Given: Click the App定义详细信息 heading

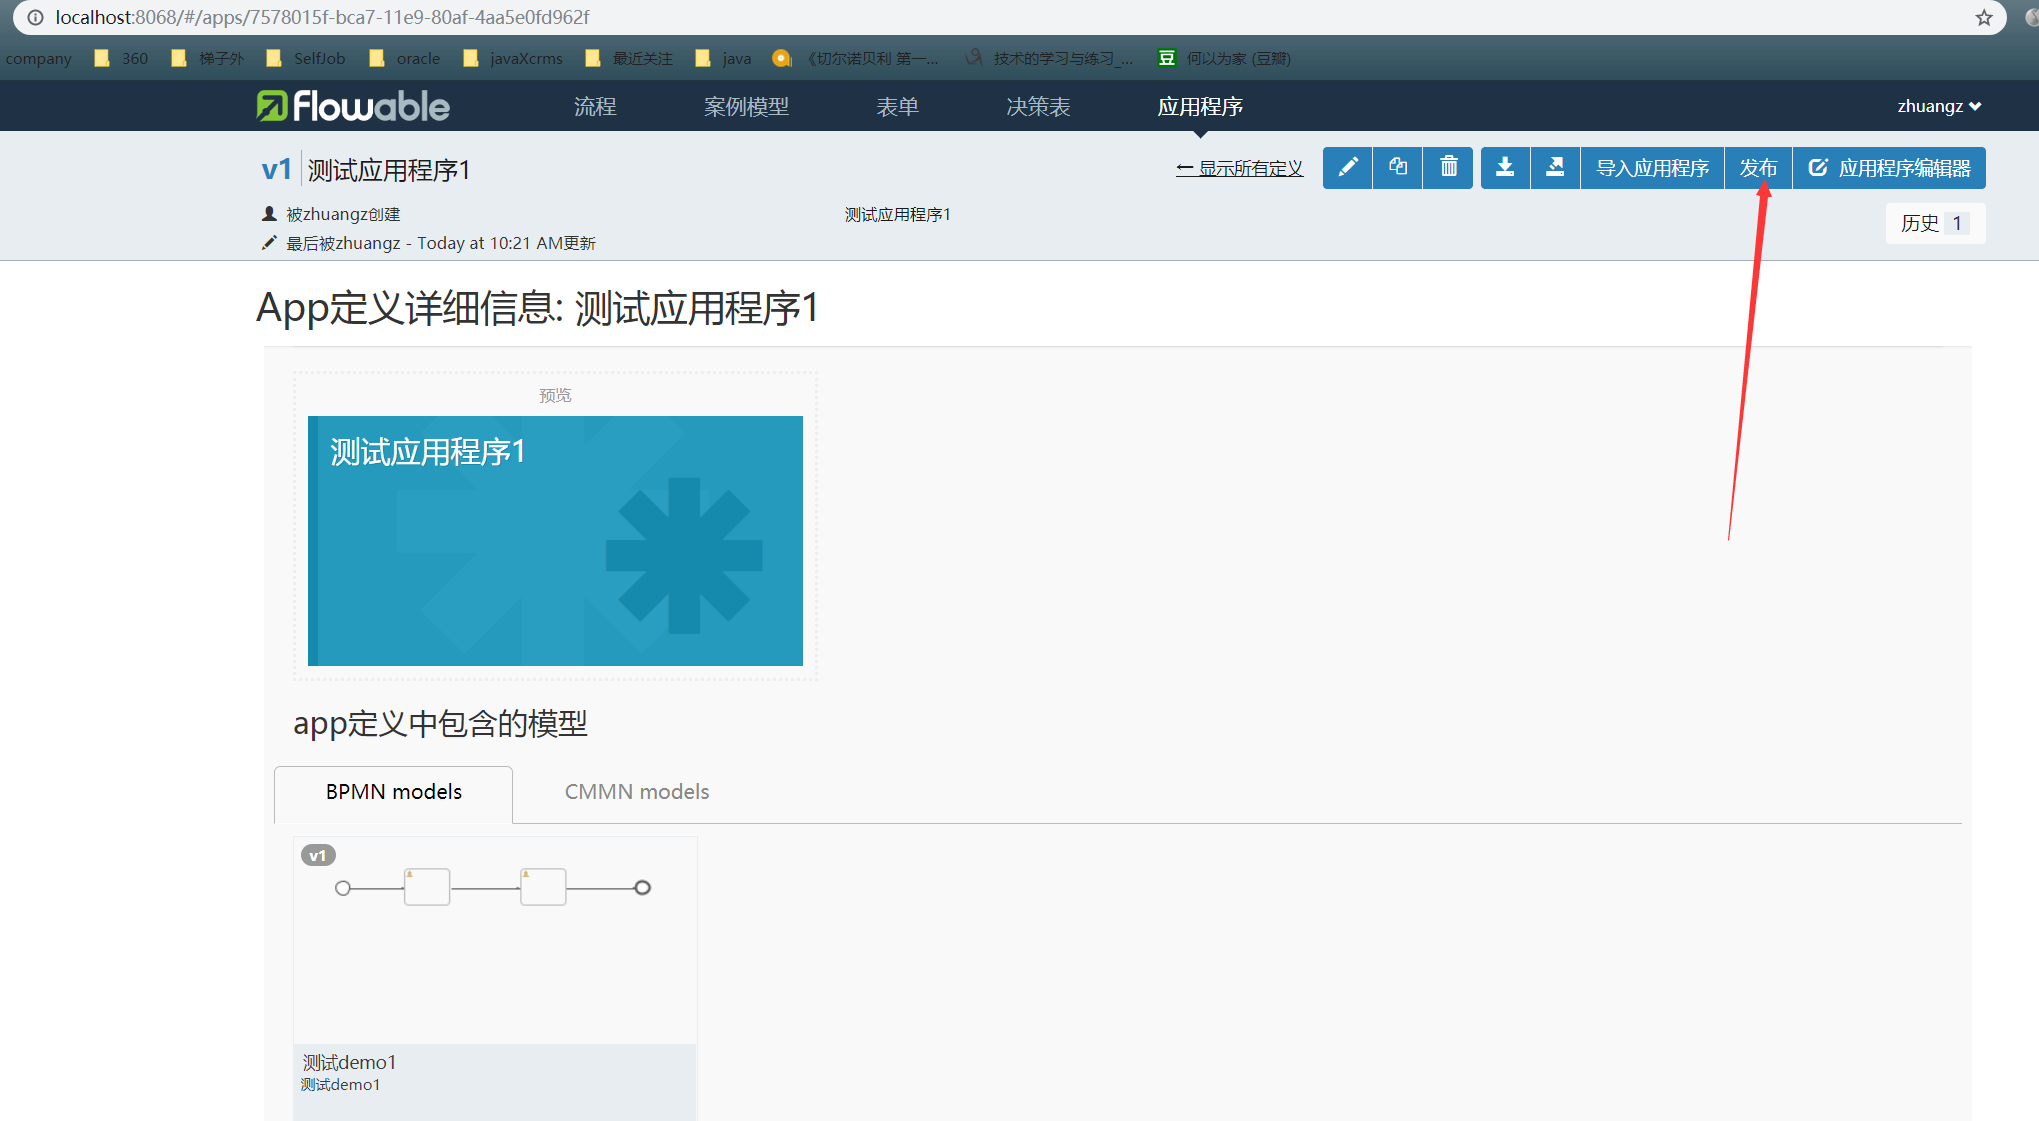Looking at the screenshot, I should [538, 307].
